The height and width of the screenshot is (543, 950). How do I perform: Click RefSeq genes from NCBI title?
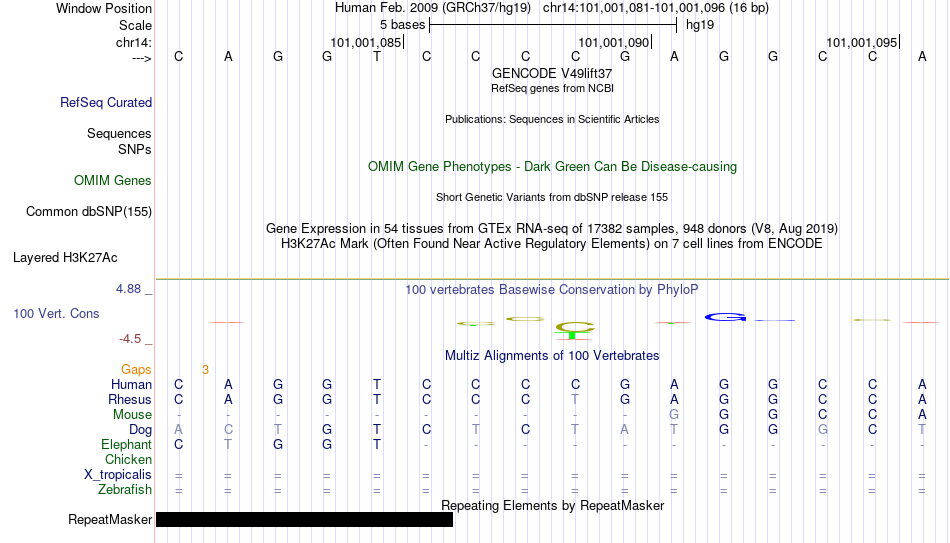[x=552, y=88]
